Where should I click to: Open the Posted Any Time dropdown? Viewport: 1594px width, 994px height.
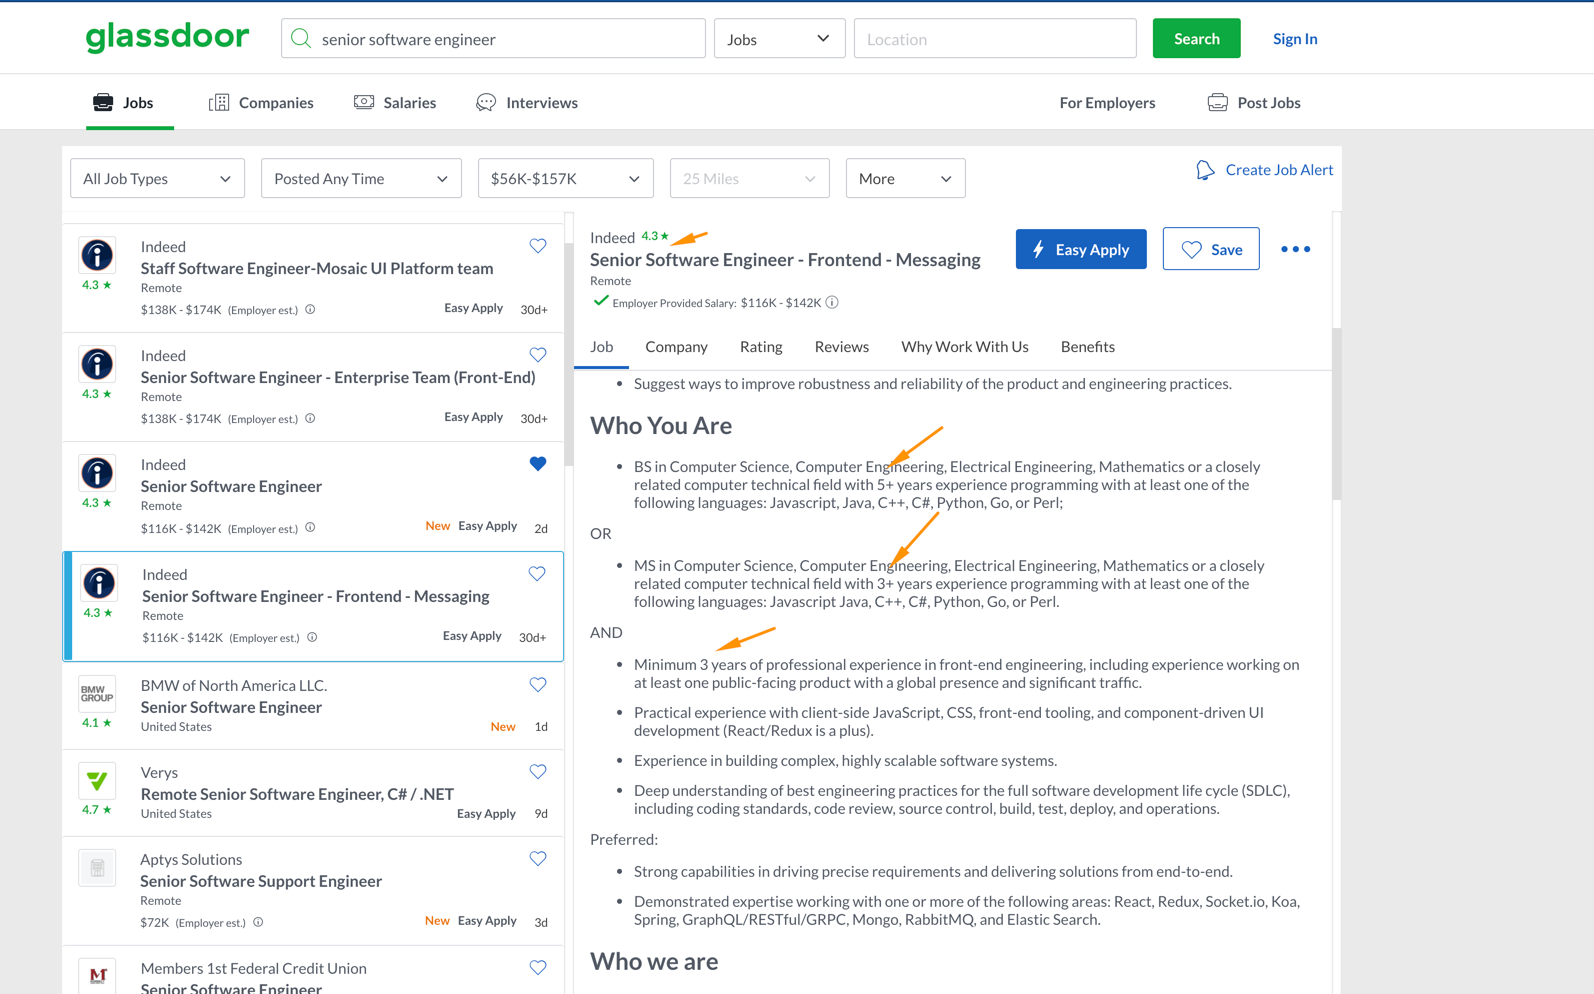pyautogui.click(x=361, y=178)
